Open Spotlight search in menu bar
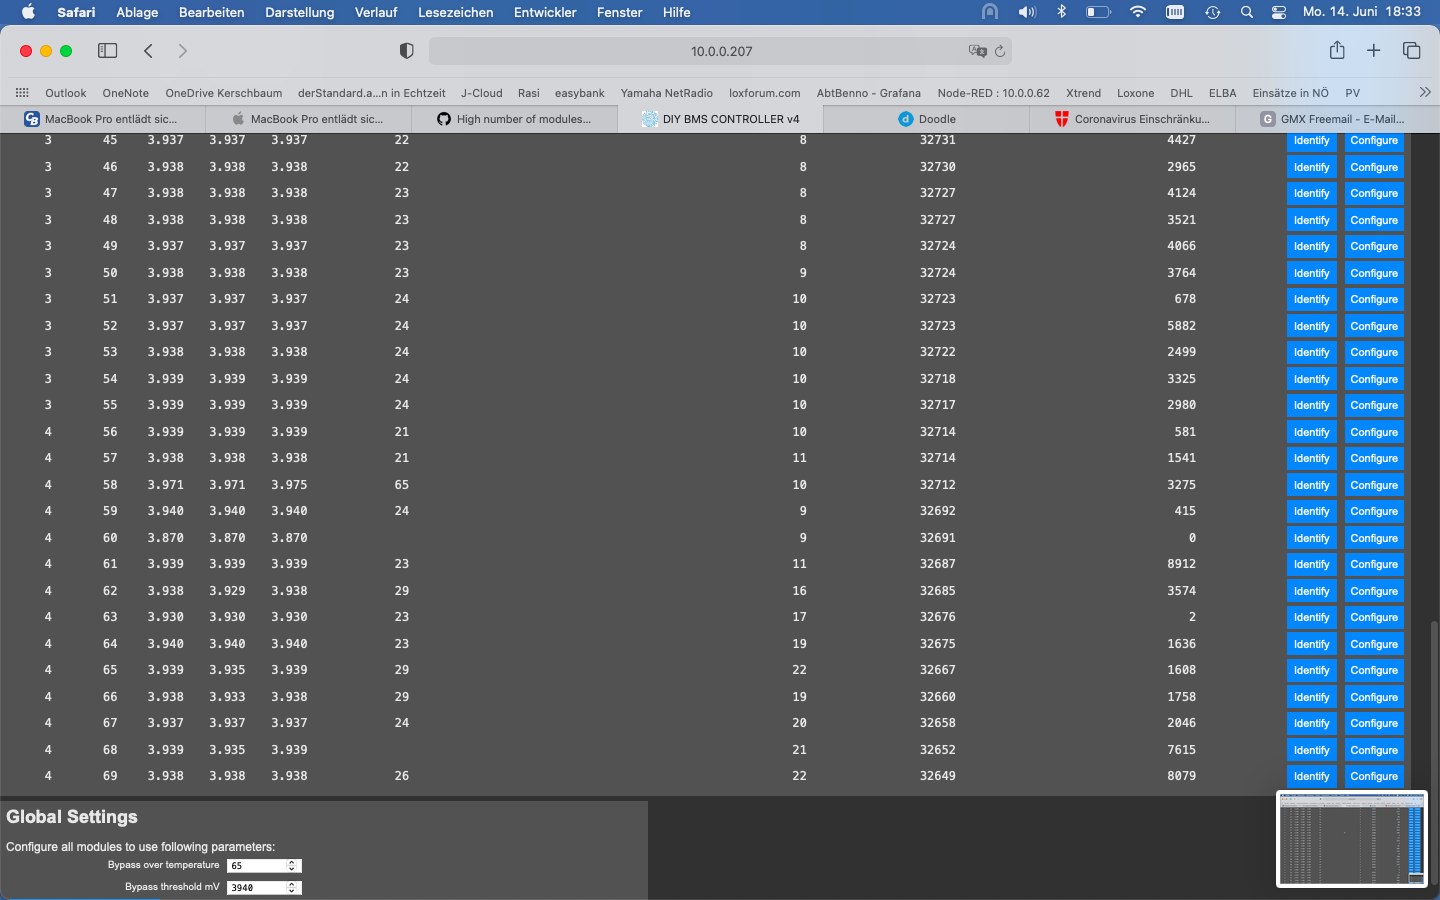The width and height of the screenshot is (1440, 900). click(1247, 12)
